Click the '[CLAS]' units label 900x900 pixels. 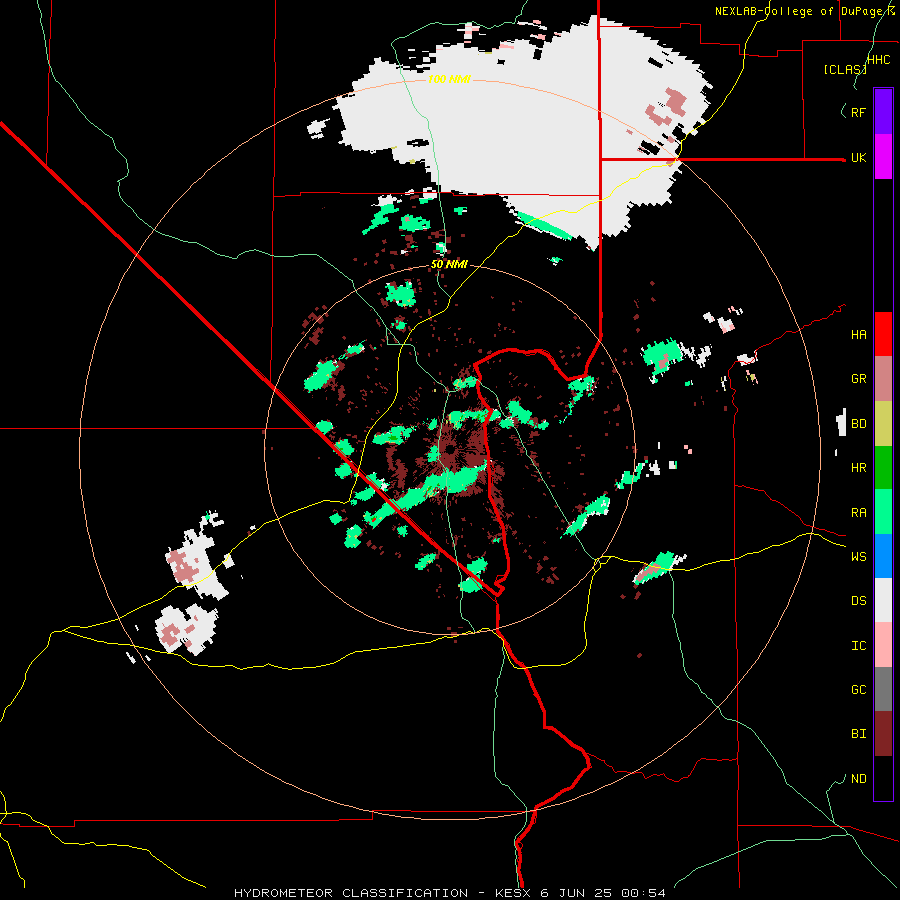[x=845, y=69]
